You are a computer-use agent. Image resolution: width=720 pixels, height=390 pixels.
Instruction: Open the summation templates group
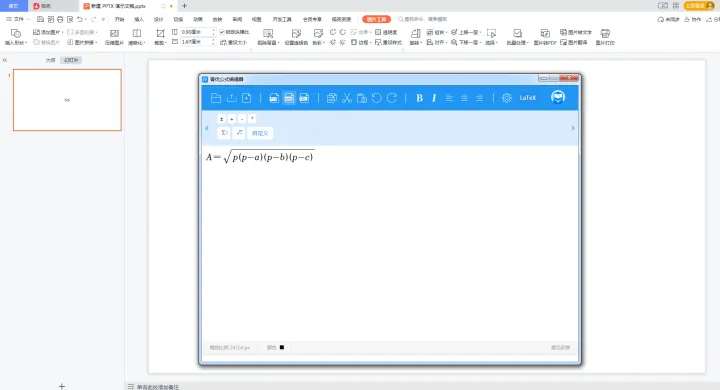224,133
